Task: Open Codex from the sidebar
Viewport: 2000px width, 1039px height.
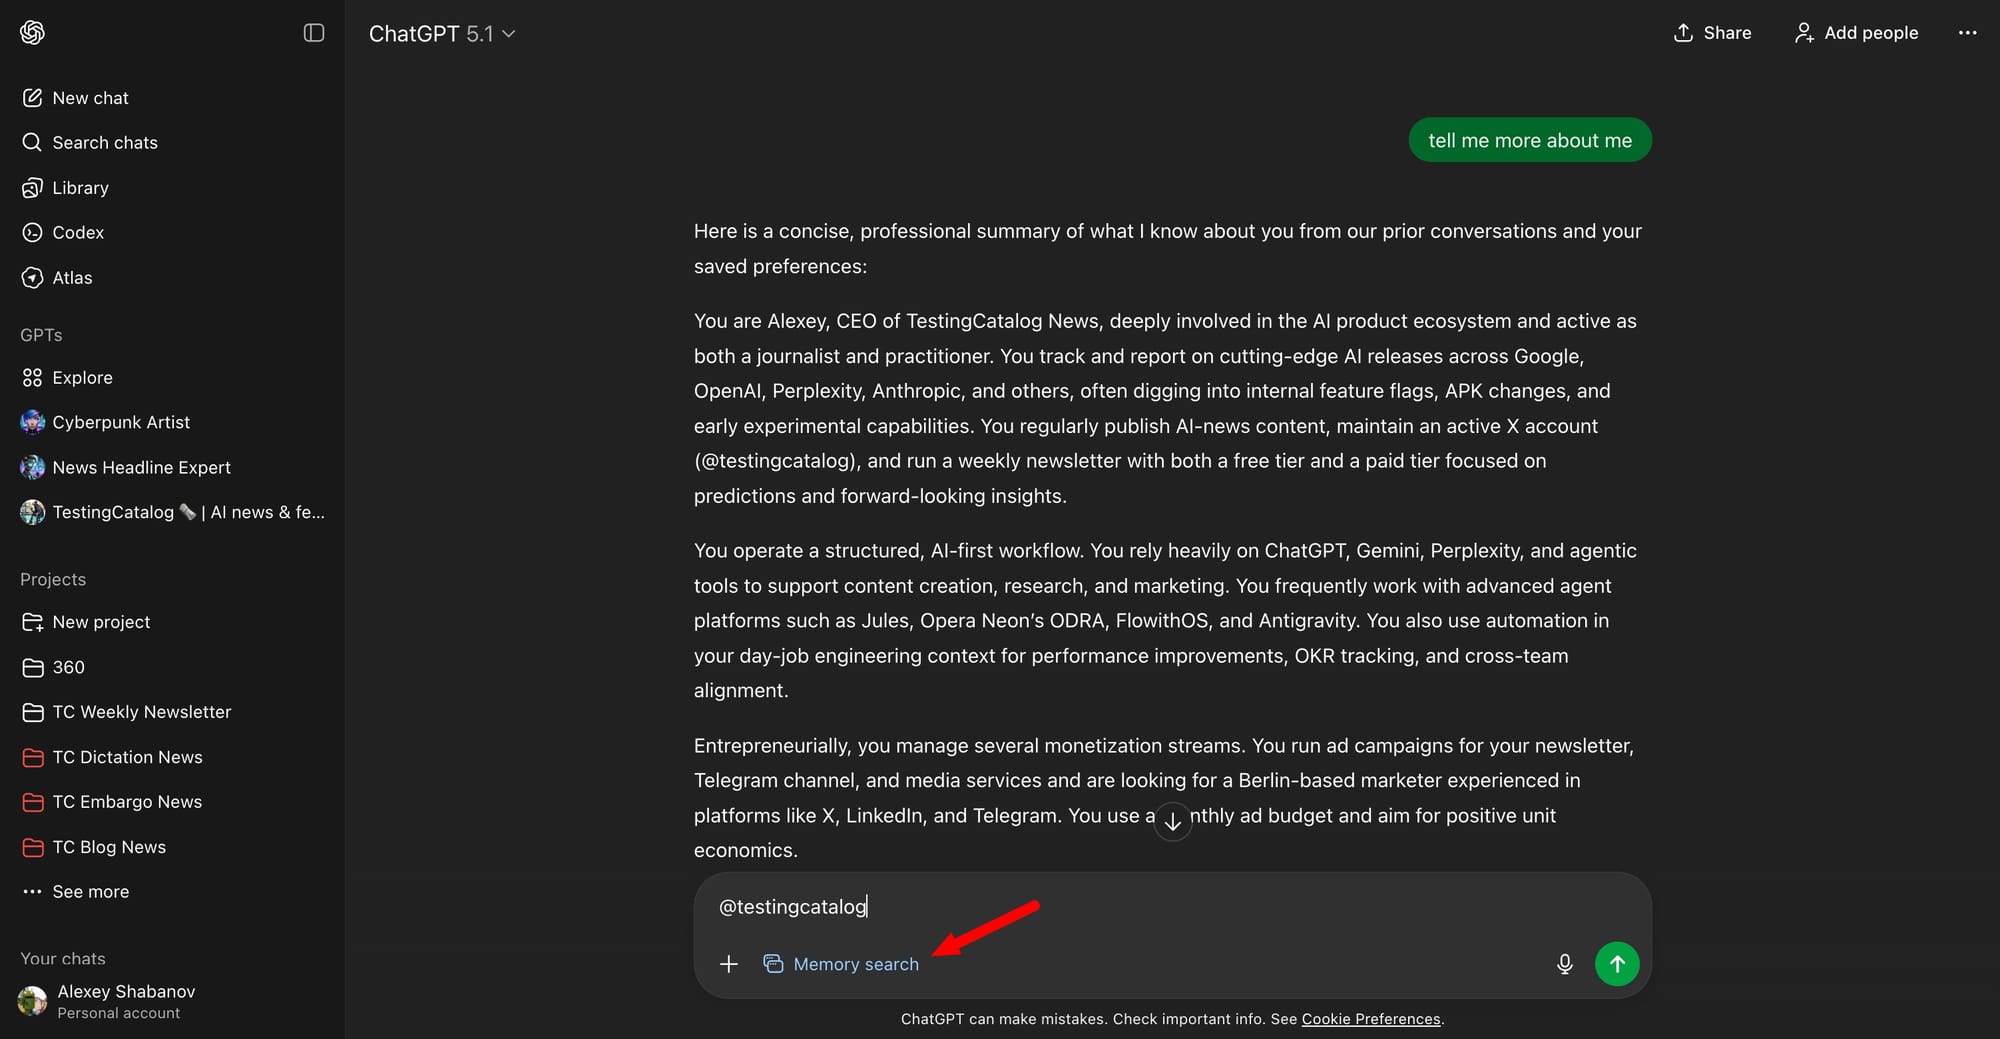Action: pyautogui.click(x=78, y=232)
